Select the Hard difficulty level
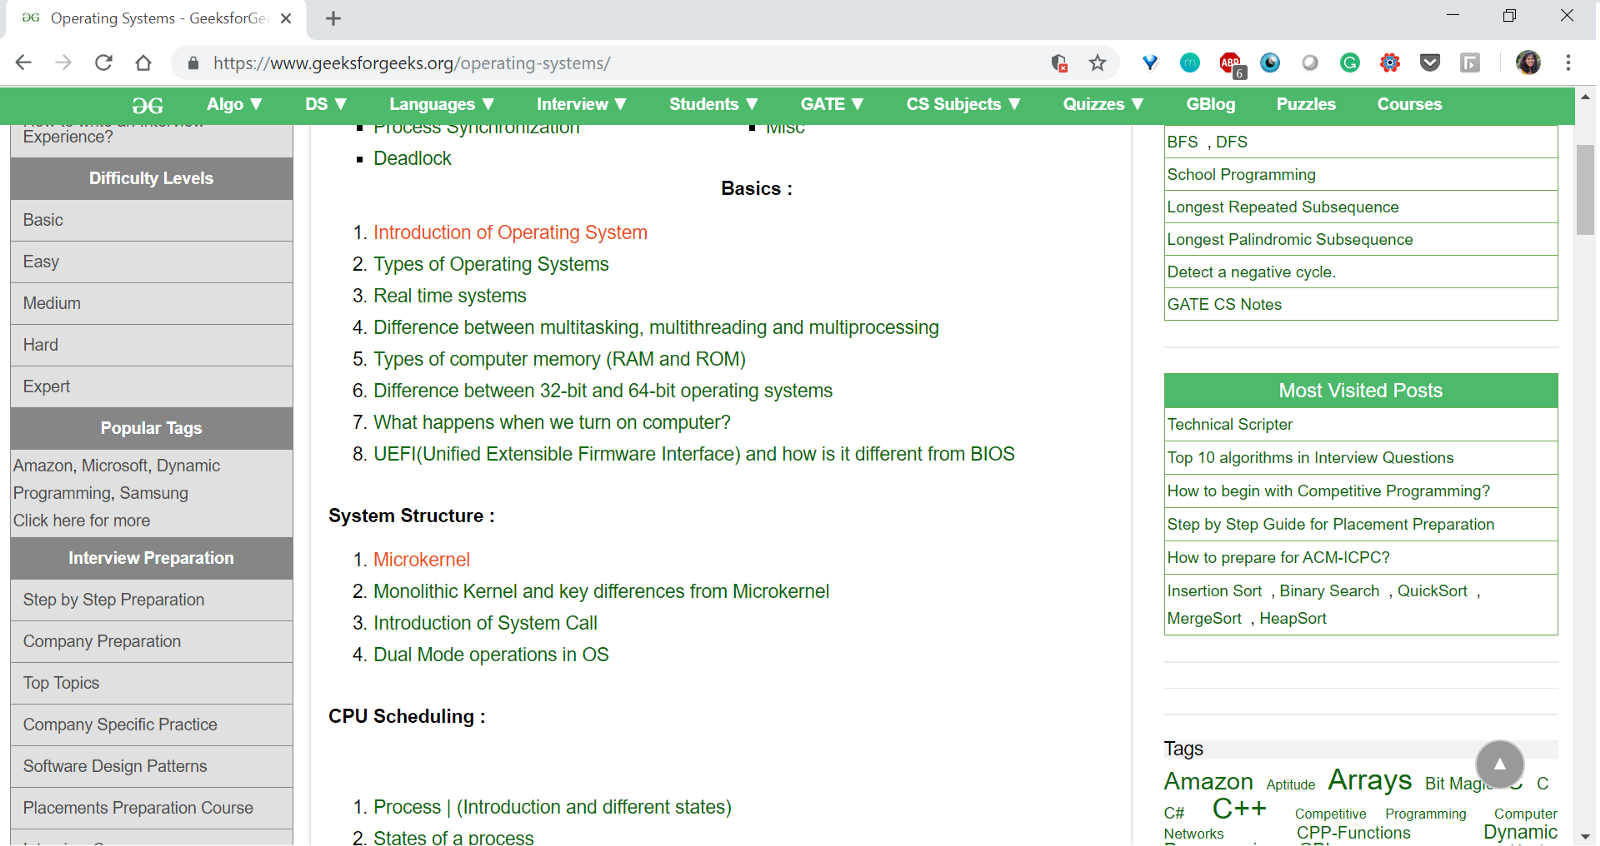 pos(151,345)
